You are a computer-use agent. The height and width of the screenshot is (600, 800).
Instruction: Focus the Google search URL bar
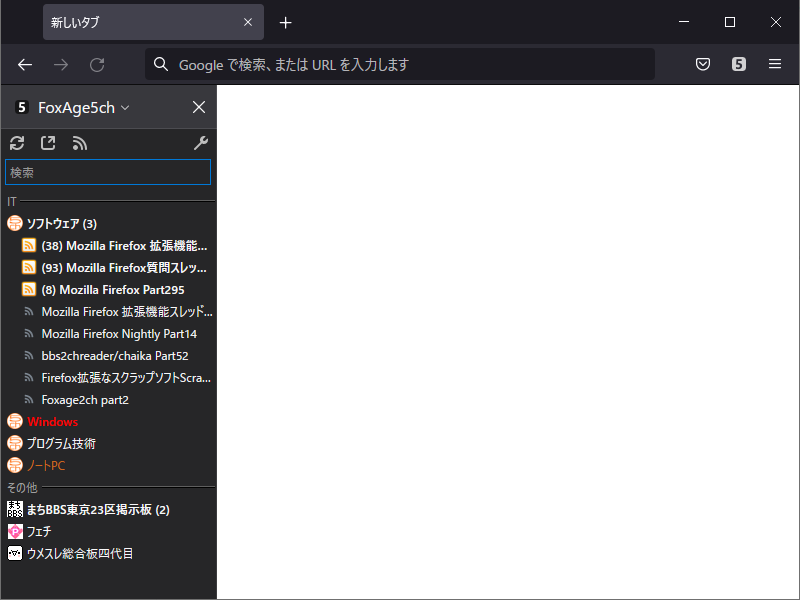[399, 64]
